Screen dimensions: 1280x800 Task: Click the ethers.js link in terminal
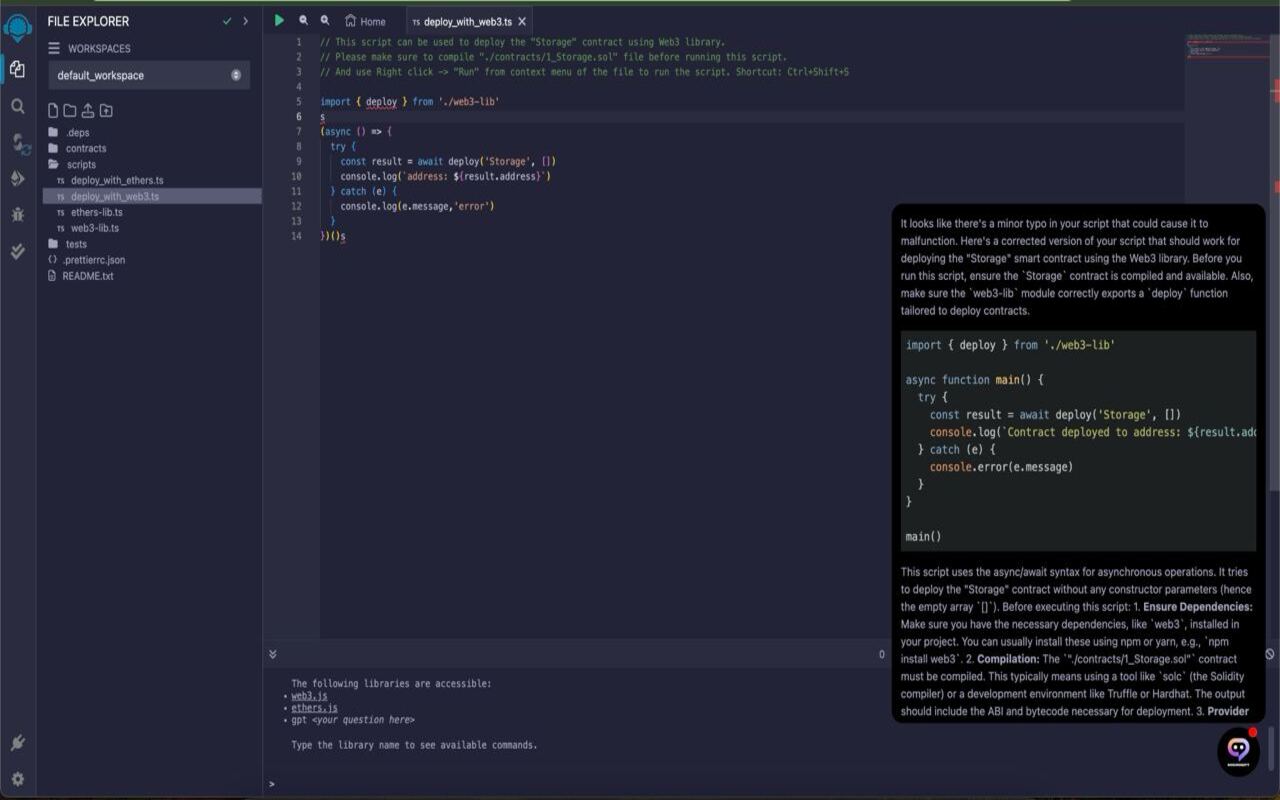pos(314,708)
